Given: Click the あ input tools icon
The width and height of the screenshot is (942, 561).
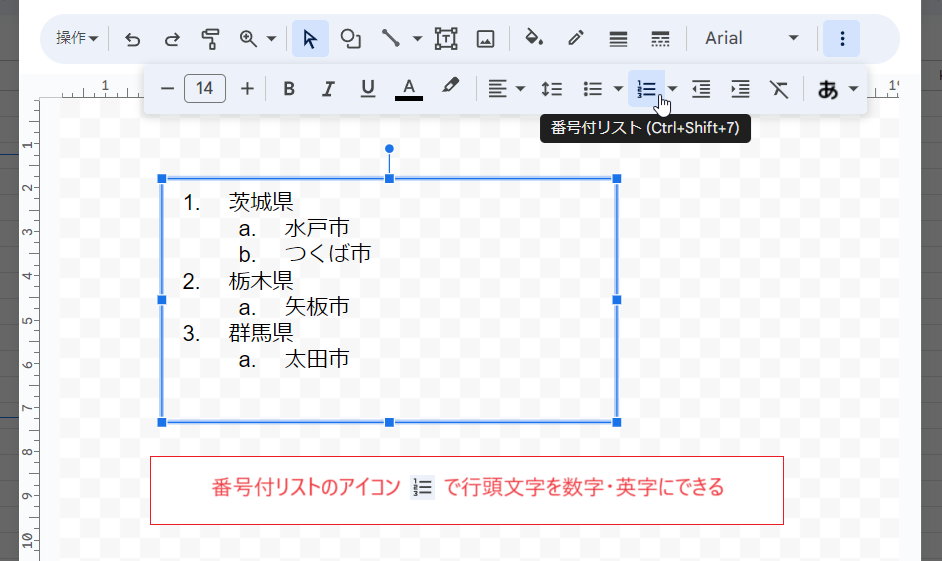Looking at the screenshot, I should click(828, 89).
